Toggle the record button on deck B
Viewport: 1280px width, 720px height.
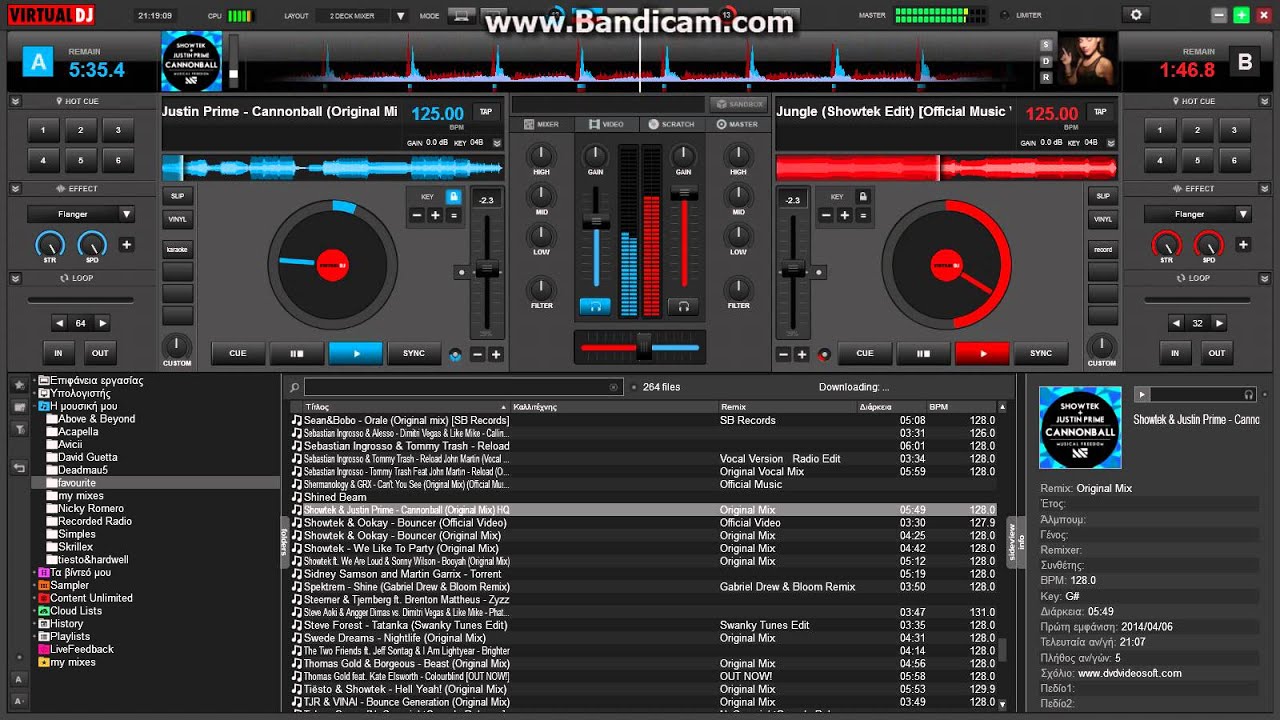click(1103, 249)
